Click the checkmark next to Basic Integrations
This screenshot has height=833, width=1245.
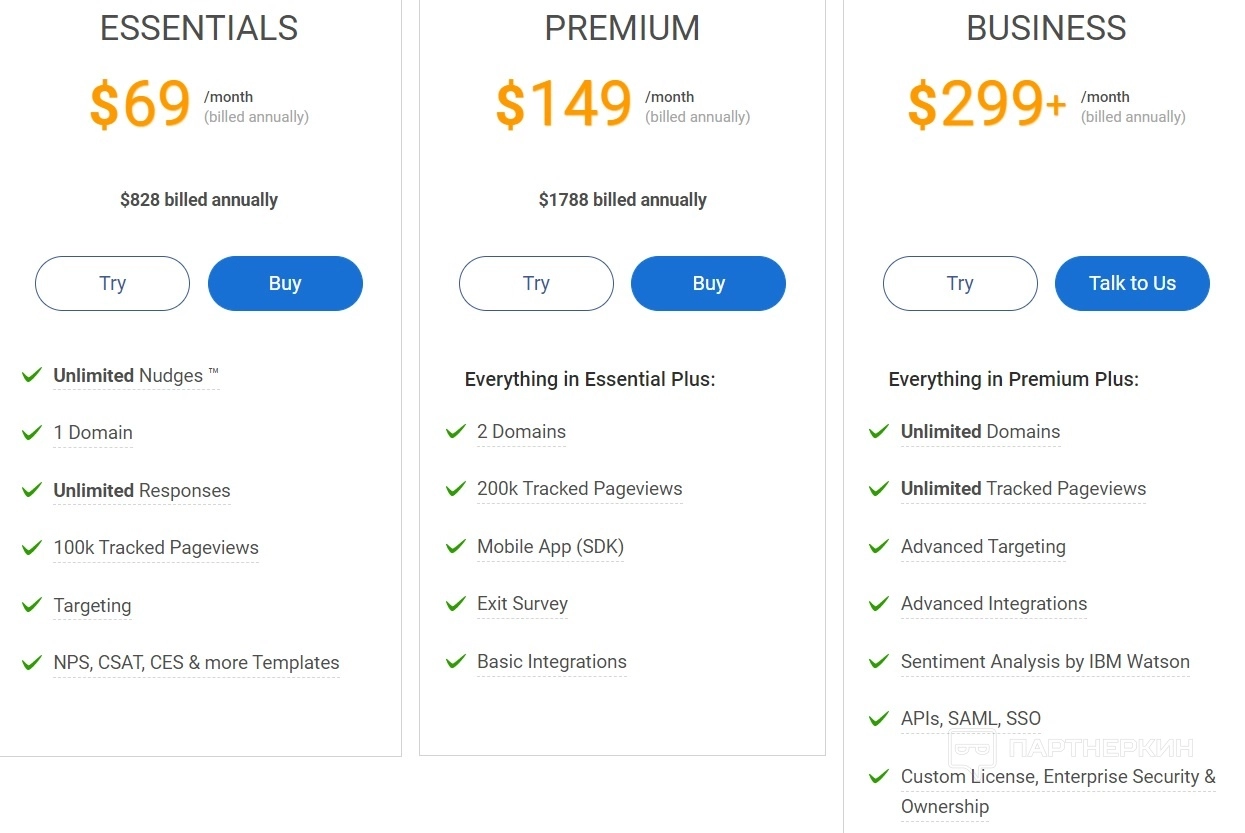[x=456, y=662]
